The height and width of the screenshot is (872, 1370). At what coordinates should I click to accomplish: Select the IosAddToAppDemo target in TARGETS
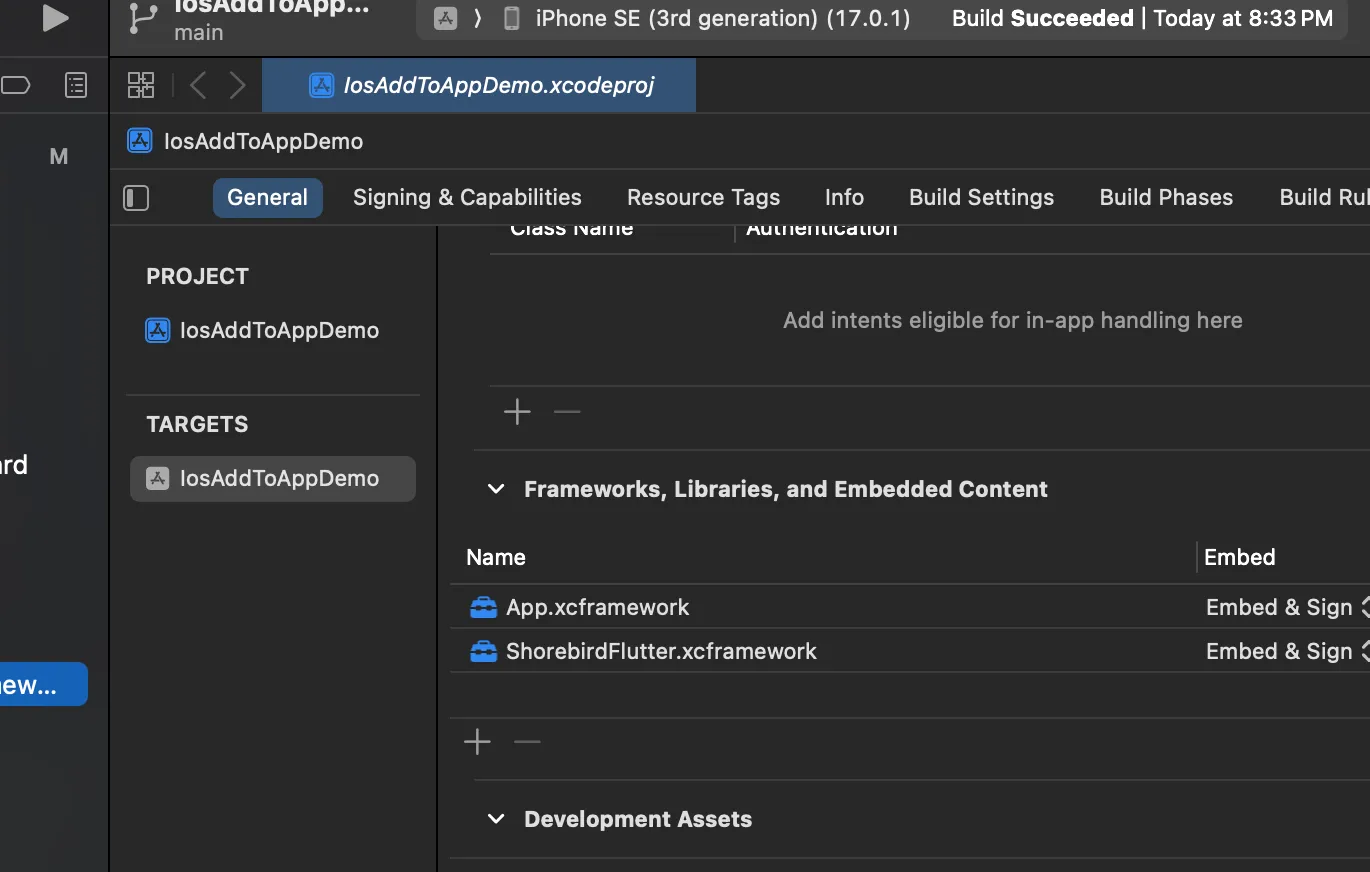pyautogui.click(x=272, y=478)
